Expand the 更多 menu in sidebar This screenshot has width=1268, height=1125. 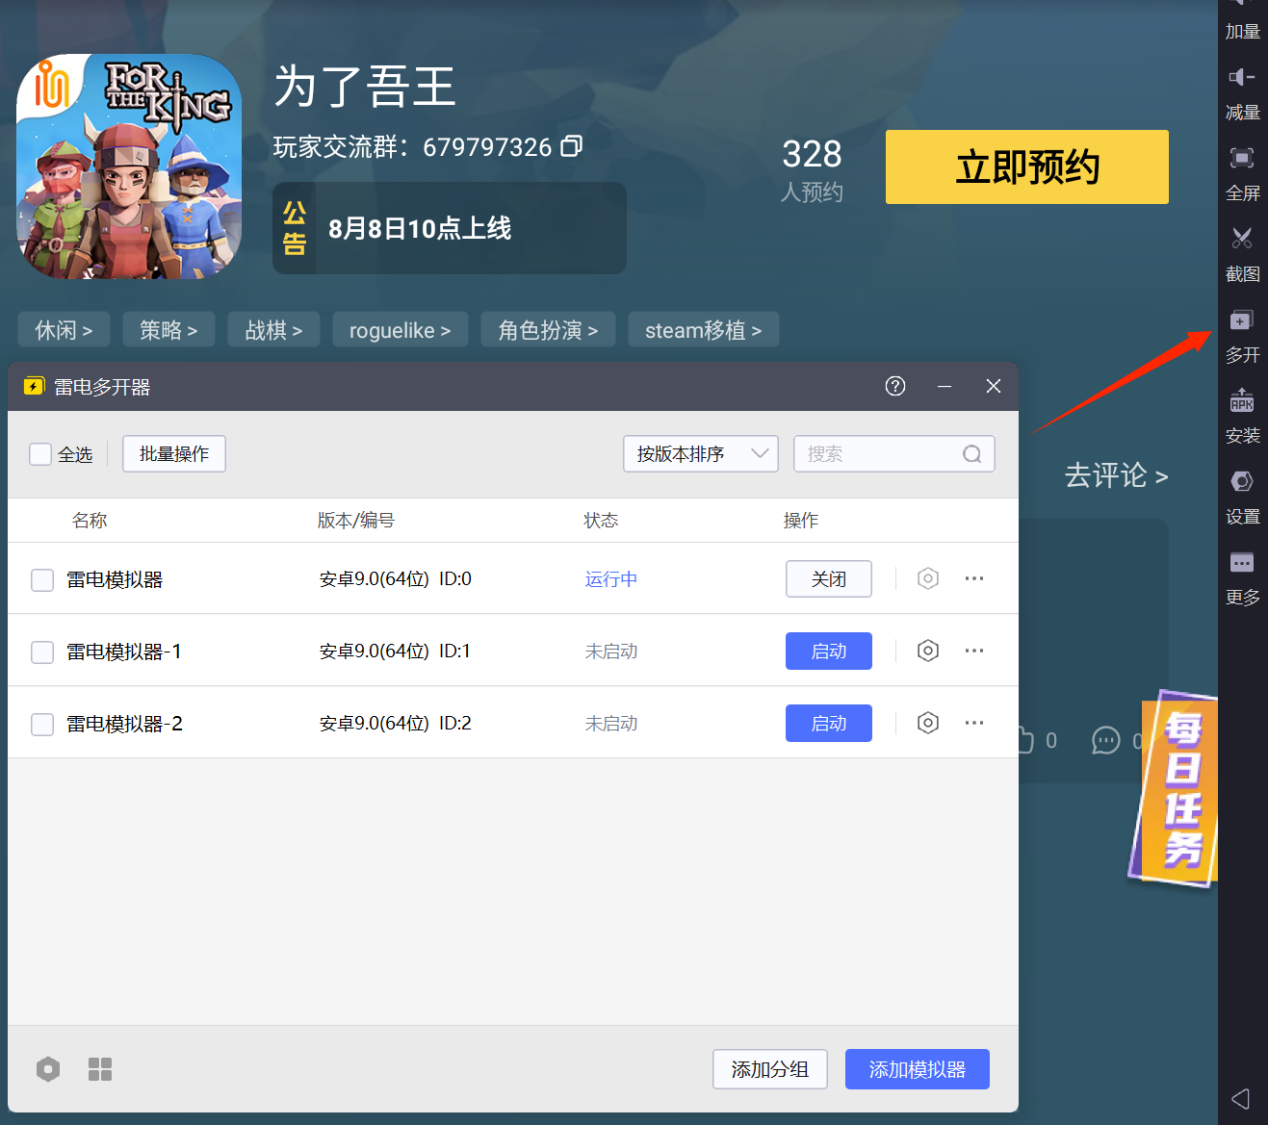point(1241,564)
